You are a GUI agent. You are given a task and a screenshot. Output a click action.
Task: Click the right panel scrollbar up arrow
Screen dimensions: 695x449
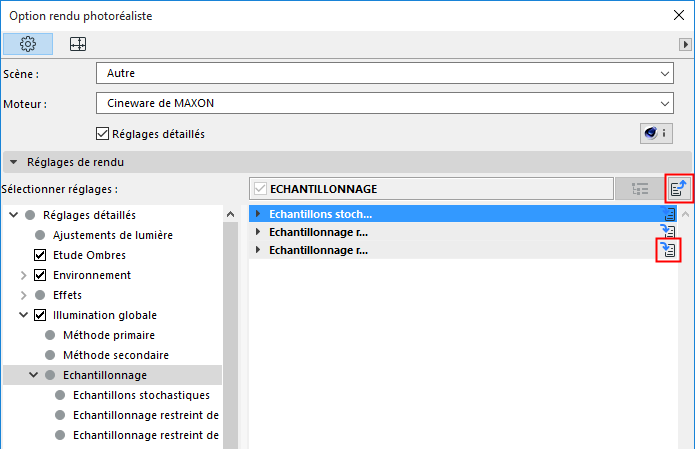686,215
